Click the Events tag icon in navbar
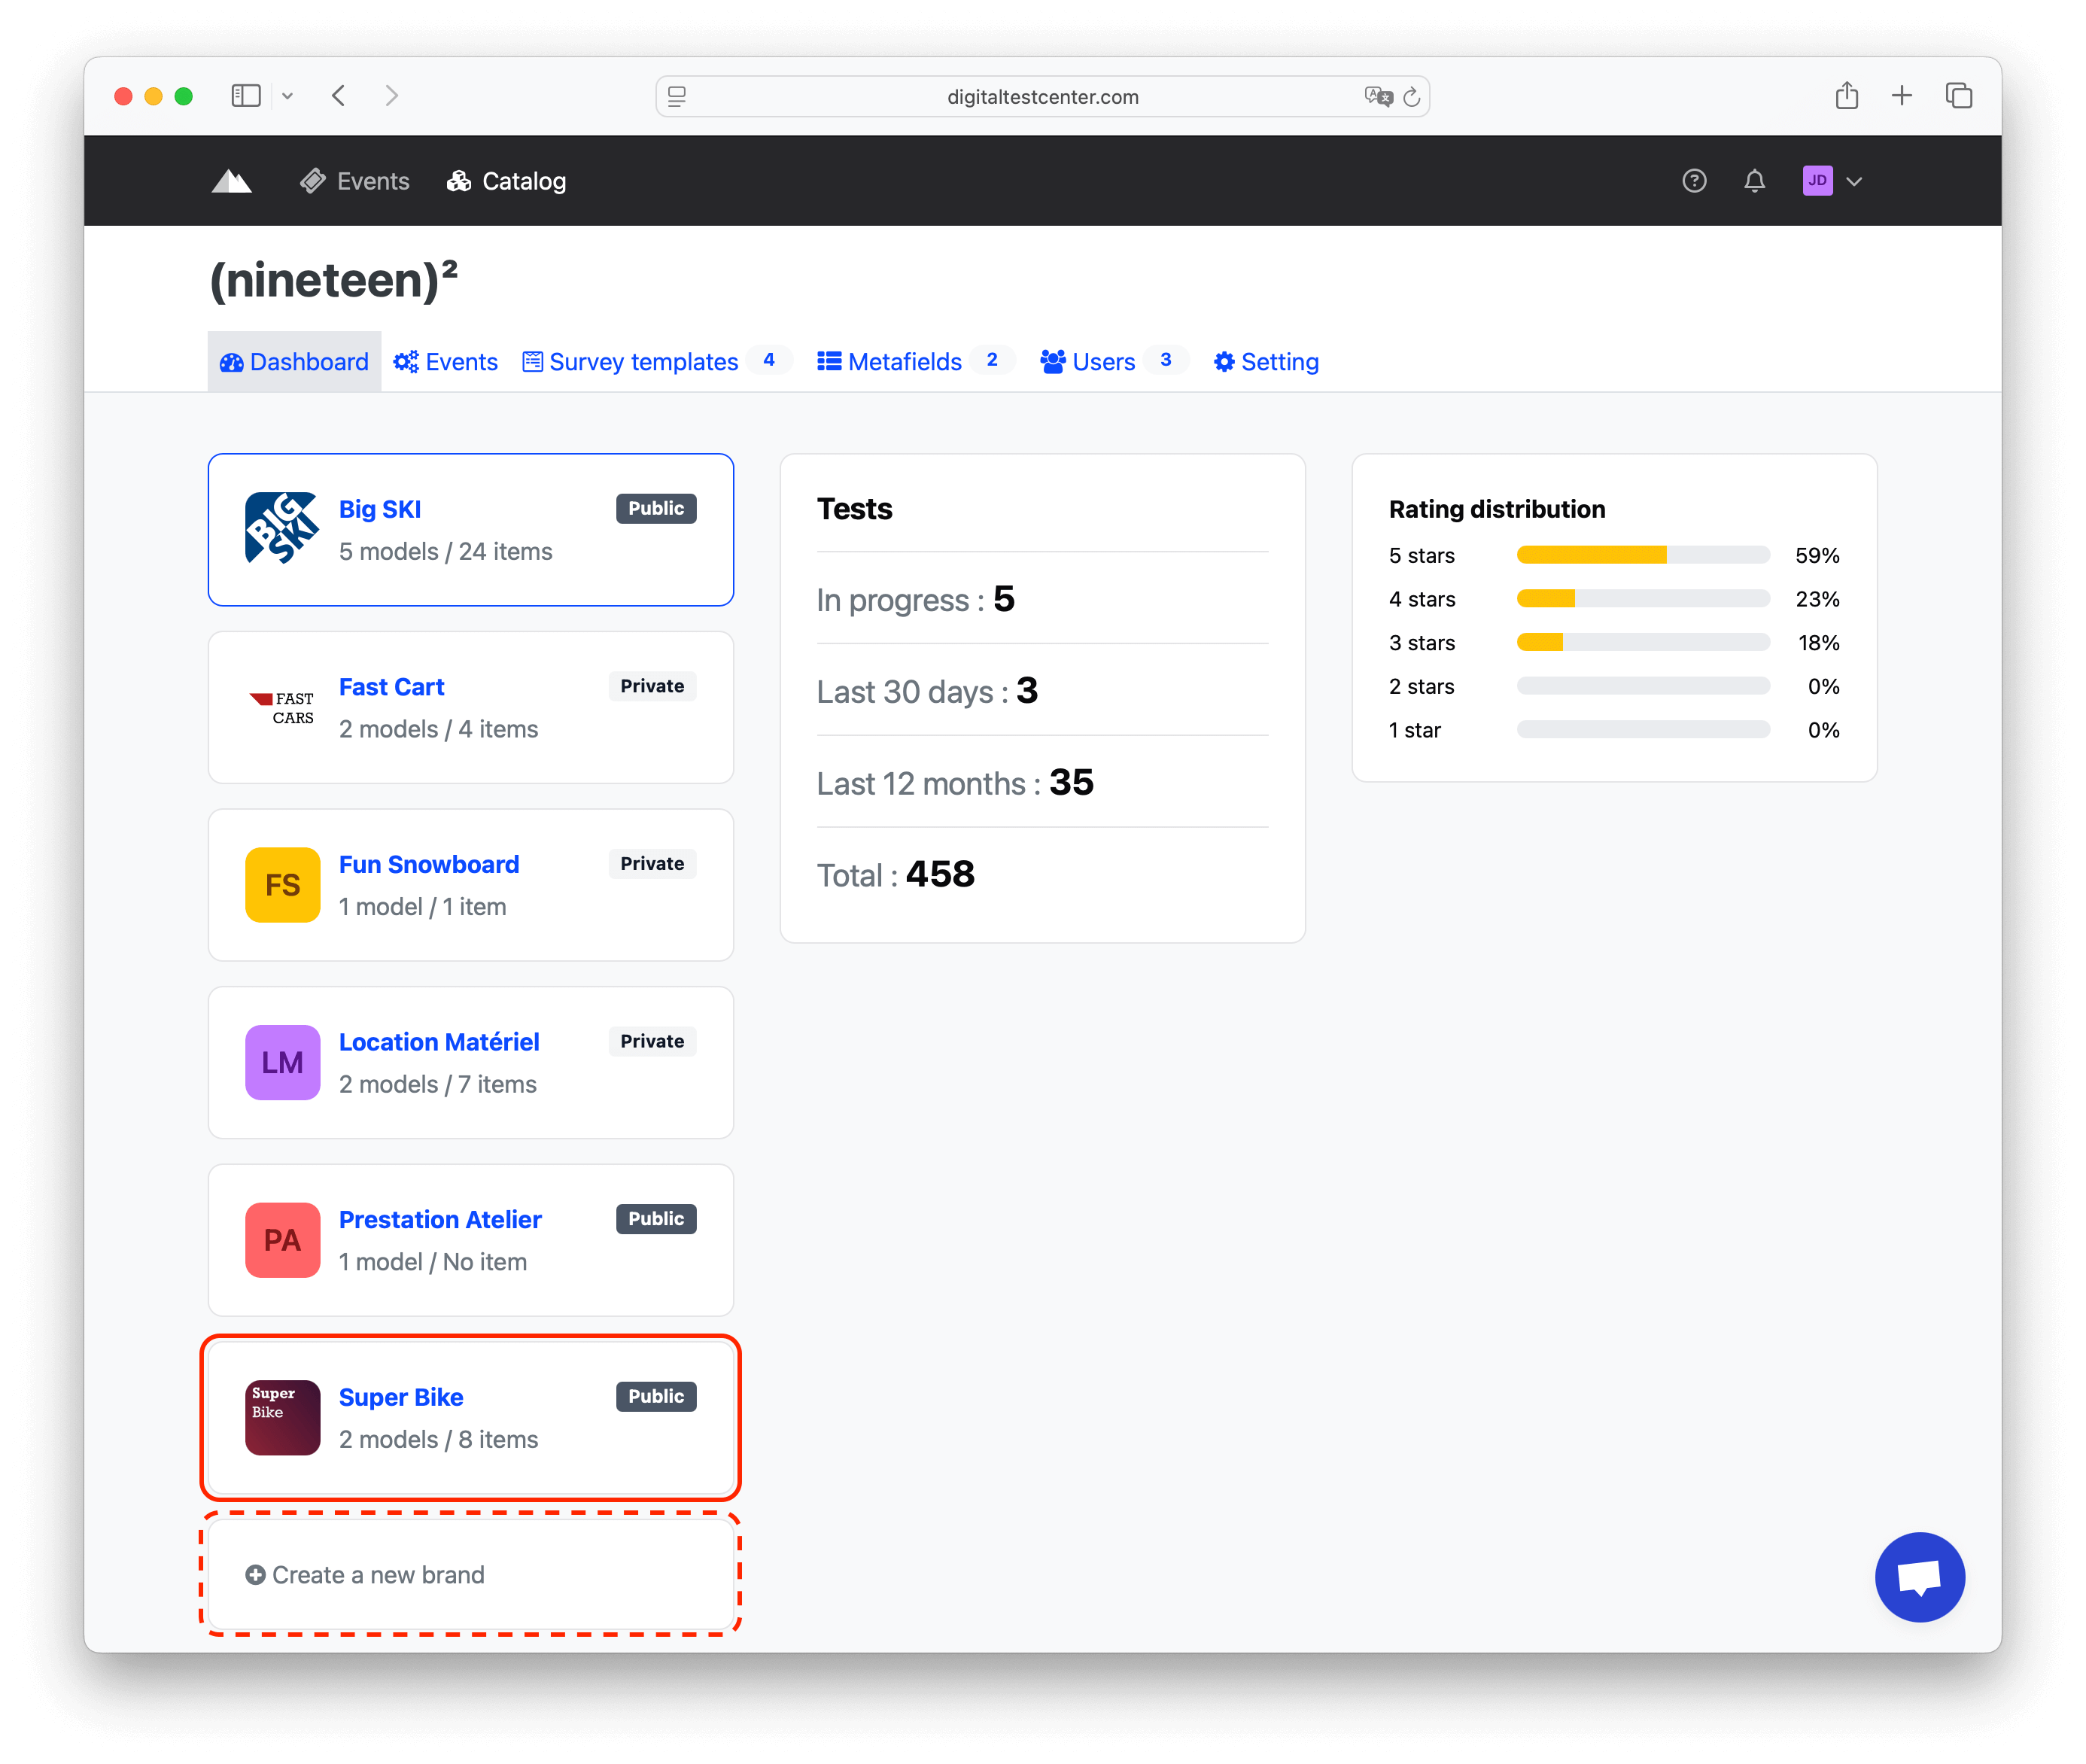2086x1764 pixels. (x=313, y=181)
